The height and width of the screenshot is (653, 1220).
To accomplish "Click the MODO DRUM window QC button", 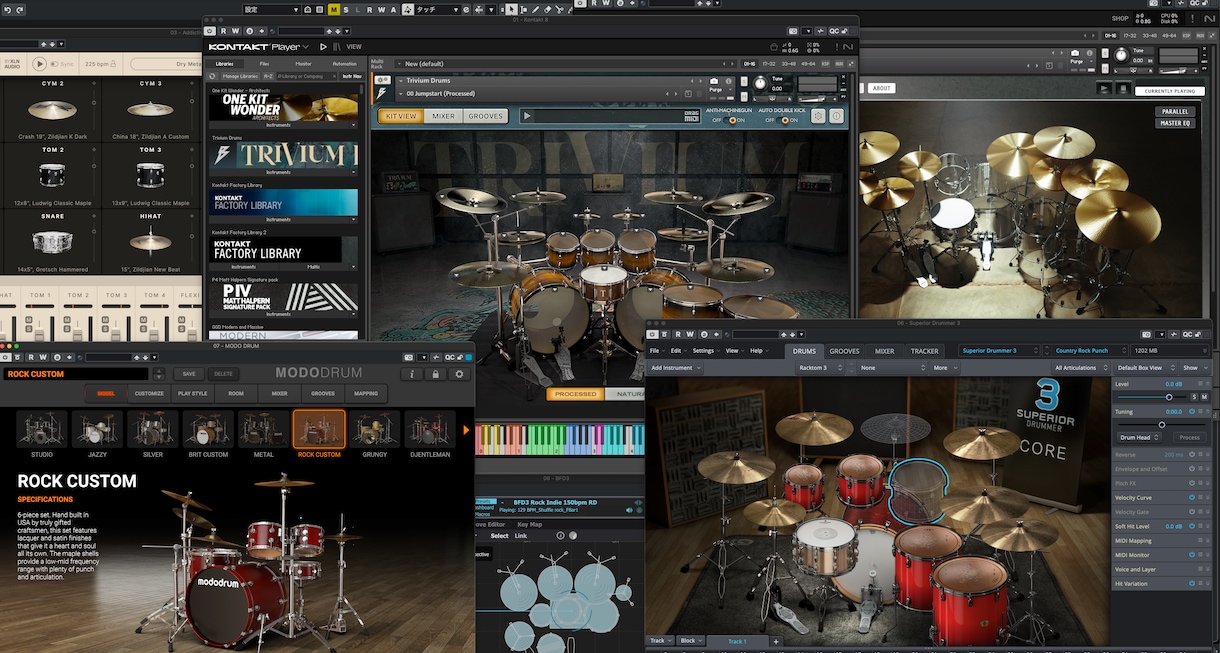I will coord(451,357).
